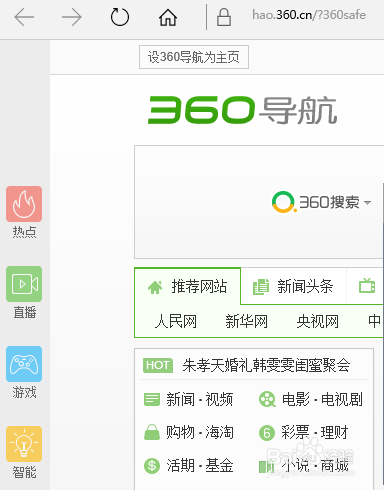Open the 人民网 link
Viewport: 384px width, 490px height.
(176, 322)
